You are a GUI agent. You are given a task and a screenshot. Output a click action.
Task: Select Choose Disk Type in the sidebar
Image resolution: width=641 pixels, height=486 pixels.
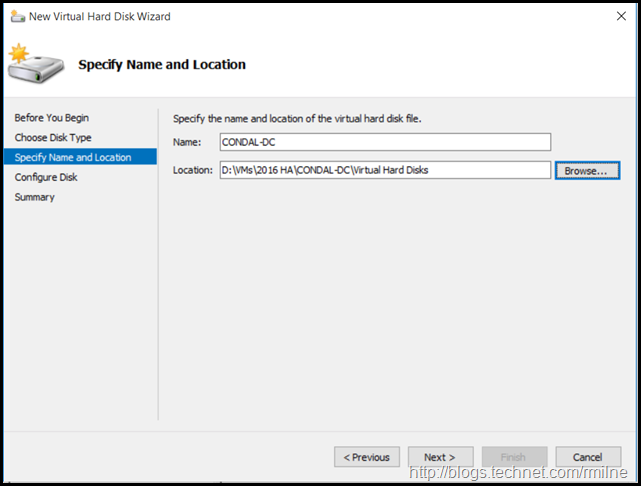click(53, 138)
